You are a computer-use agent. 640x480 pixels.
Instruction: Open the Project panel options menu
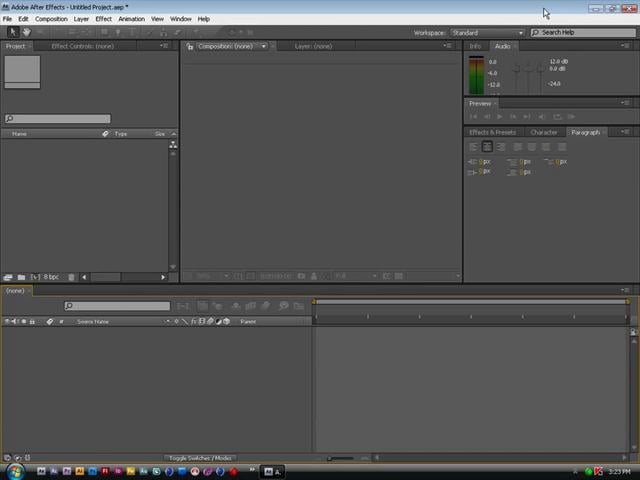pyautogui.click(x=164, y=46)
